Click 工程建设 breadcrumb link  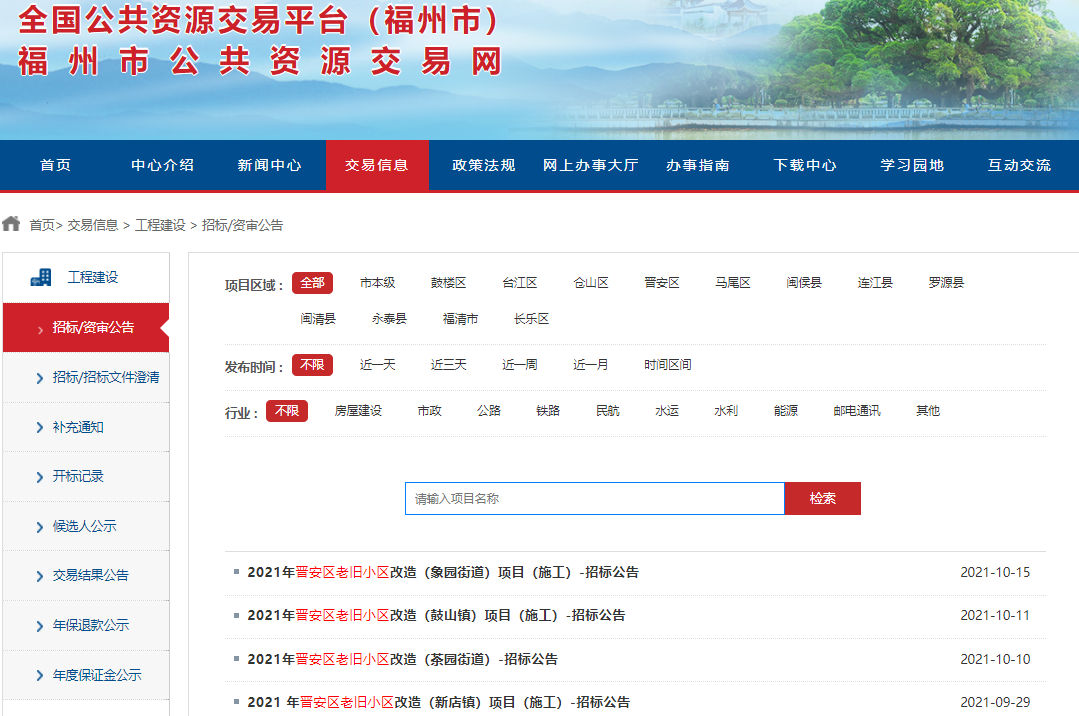coord(160,225)
